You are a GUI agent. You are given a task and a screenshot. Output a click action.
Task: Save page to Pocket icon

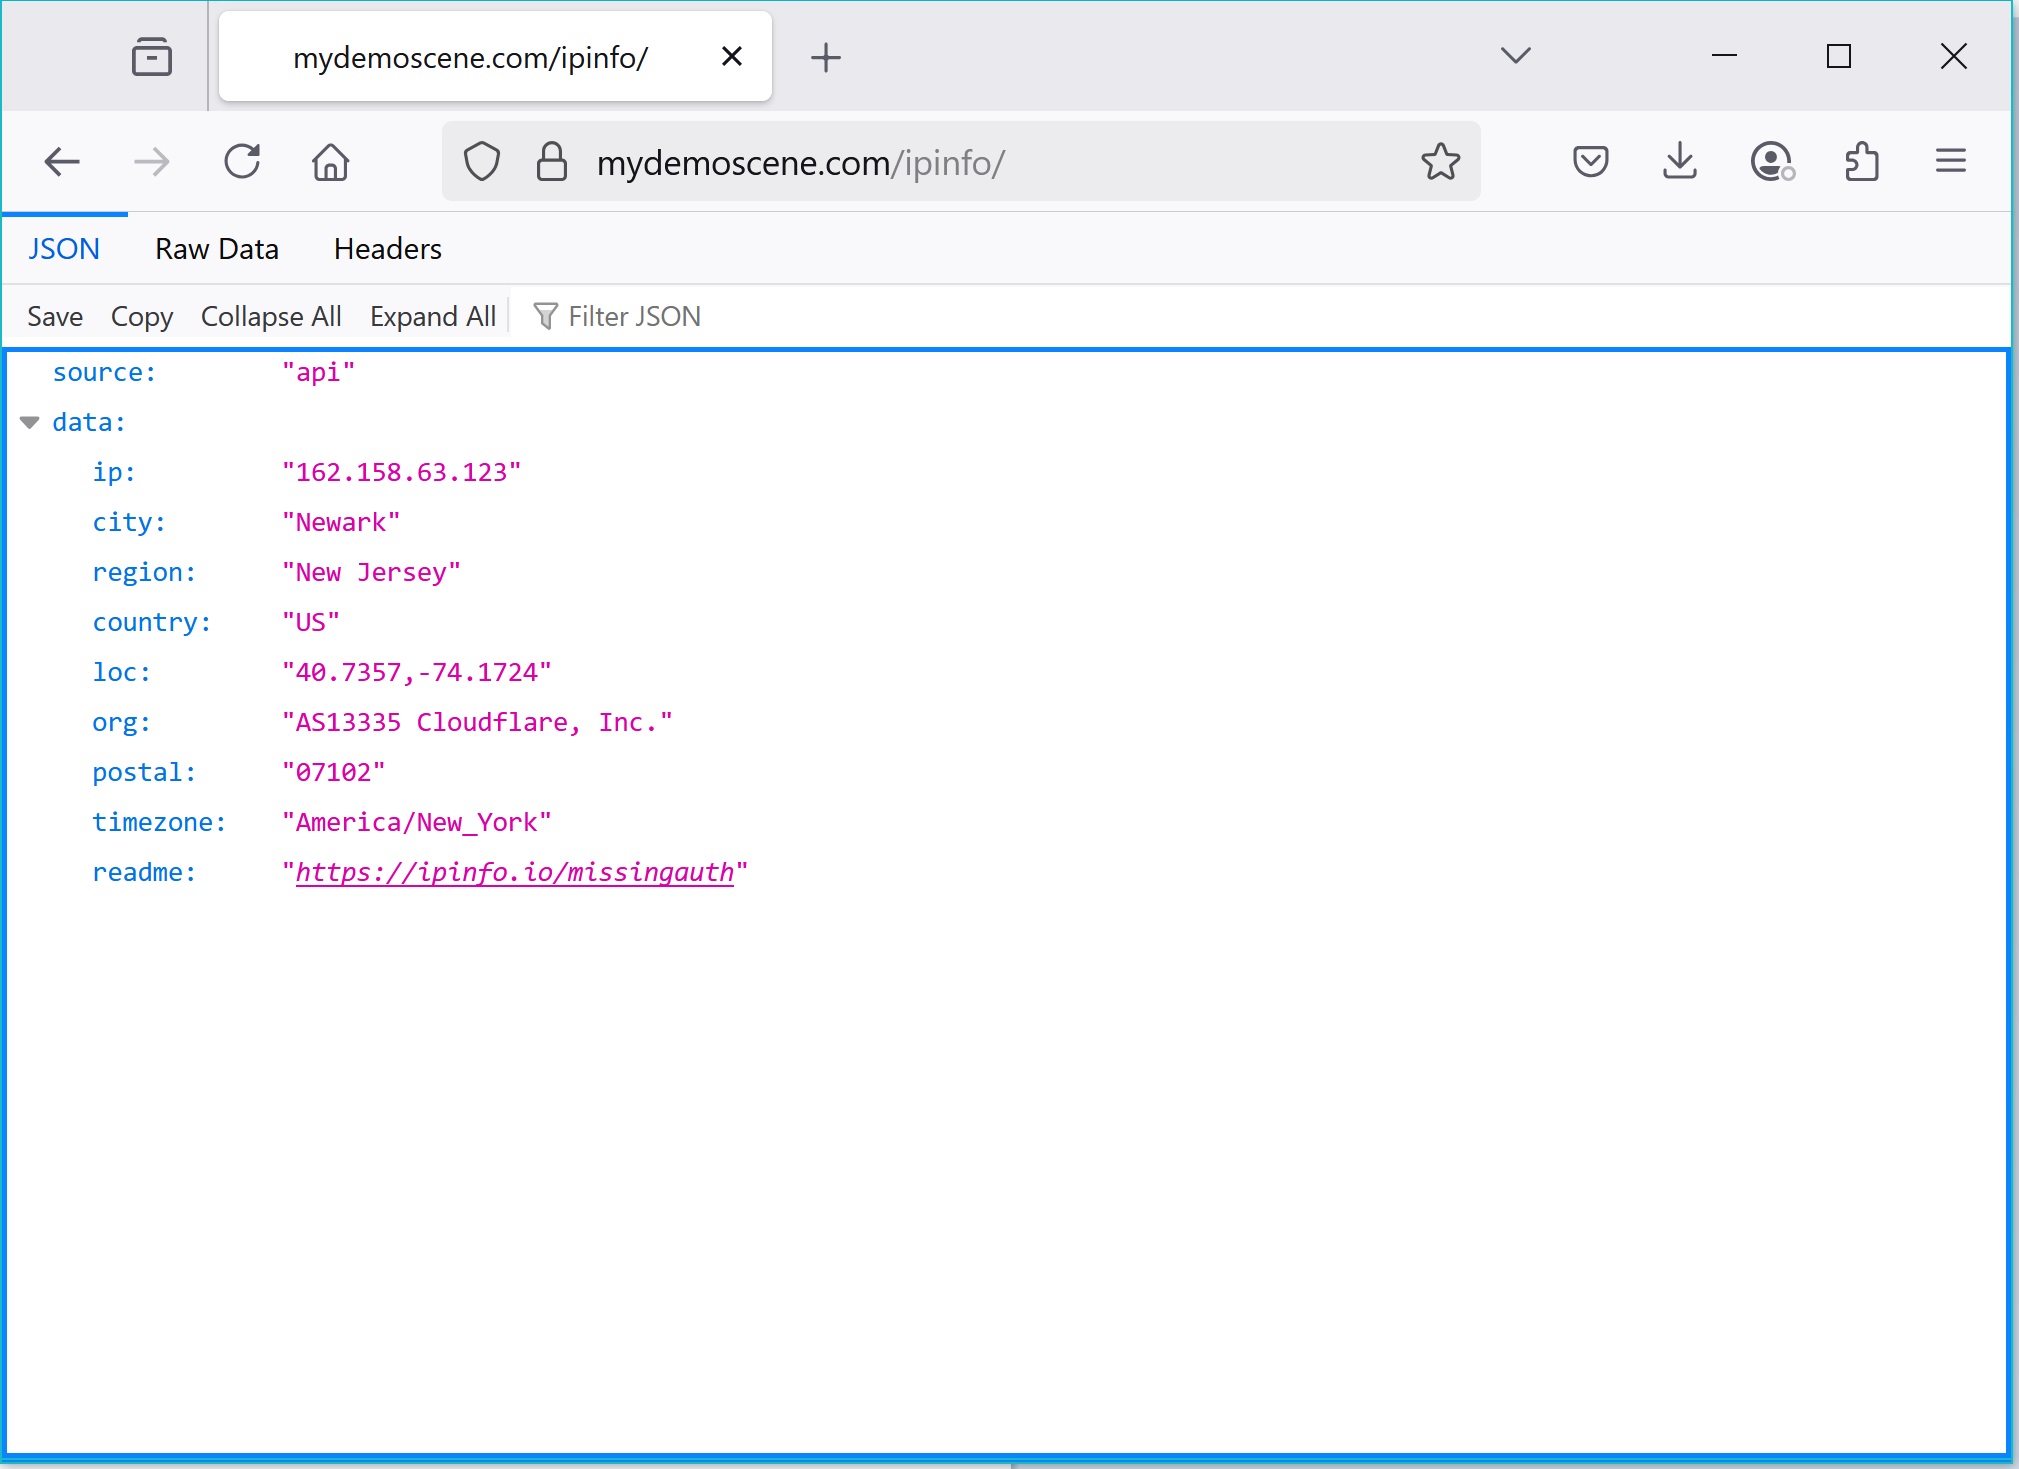[x=1589, y=161]
